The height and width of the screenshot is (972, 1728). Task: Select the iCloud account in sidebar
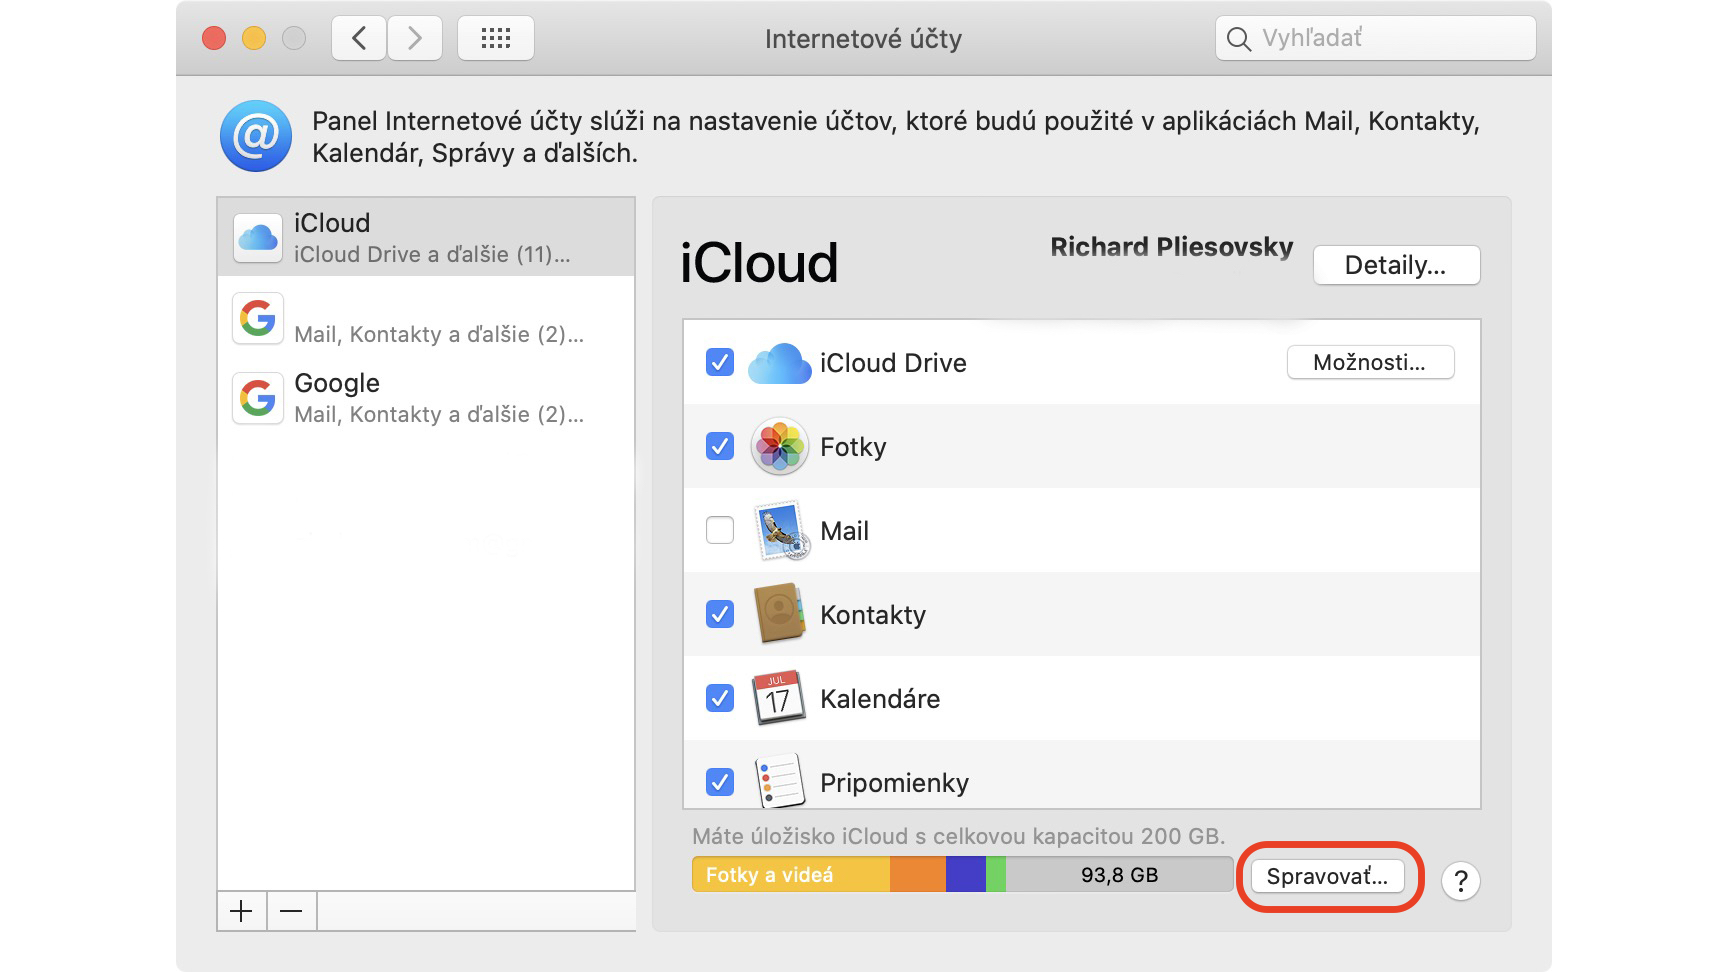(x=426, y=237)
